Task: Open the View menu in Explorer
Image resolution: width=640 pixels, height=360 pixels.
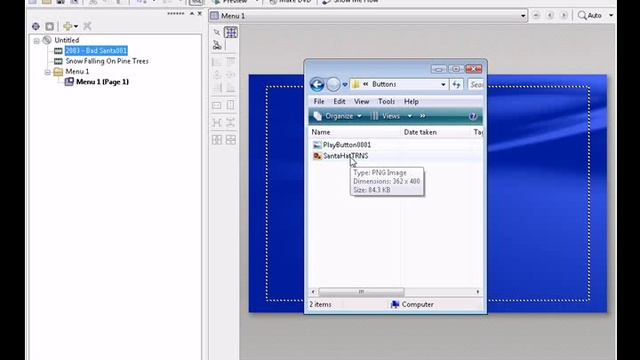Action: (361, 101)
